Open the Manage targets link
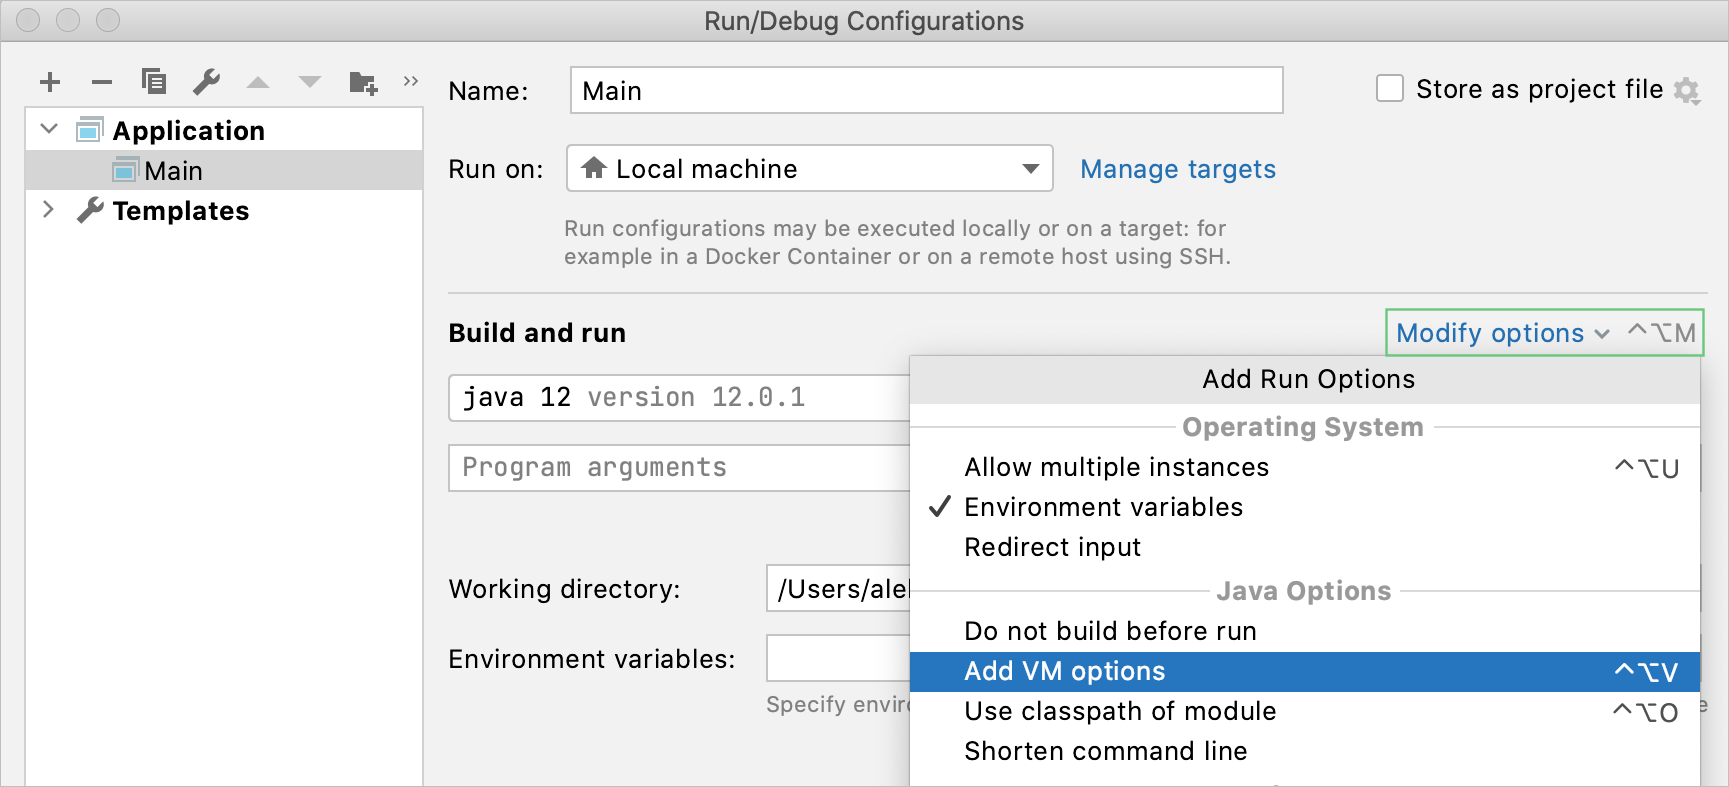1729x787 pixels. click(x=1178, y=169)
